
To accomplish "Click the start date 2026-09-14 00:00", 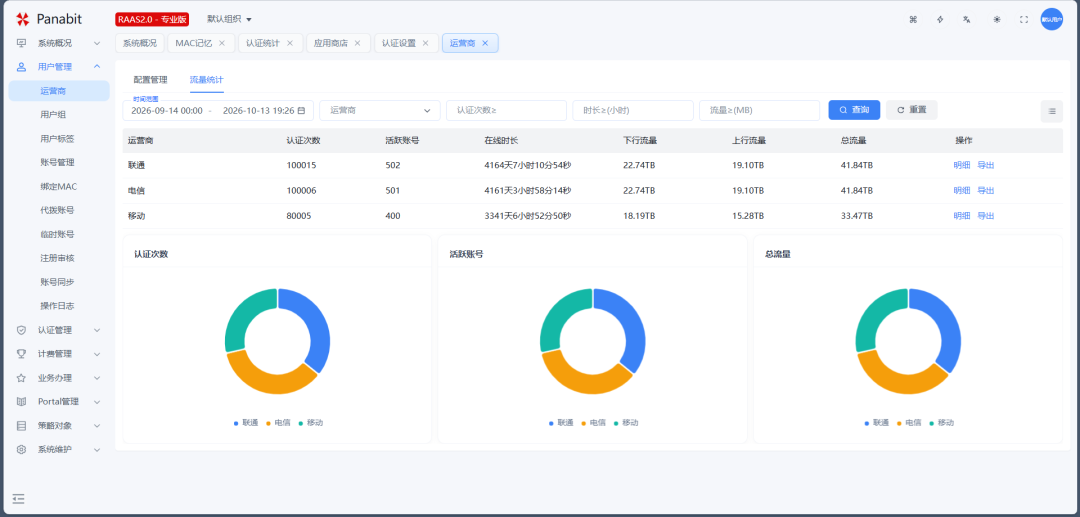I will click(x=167, y=110).
